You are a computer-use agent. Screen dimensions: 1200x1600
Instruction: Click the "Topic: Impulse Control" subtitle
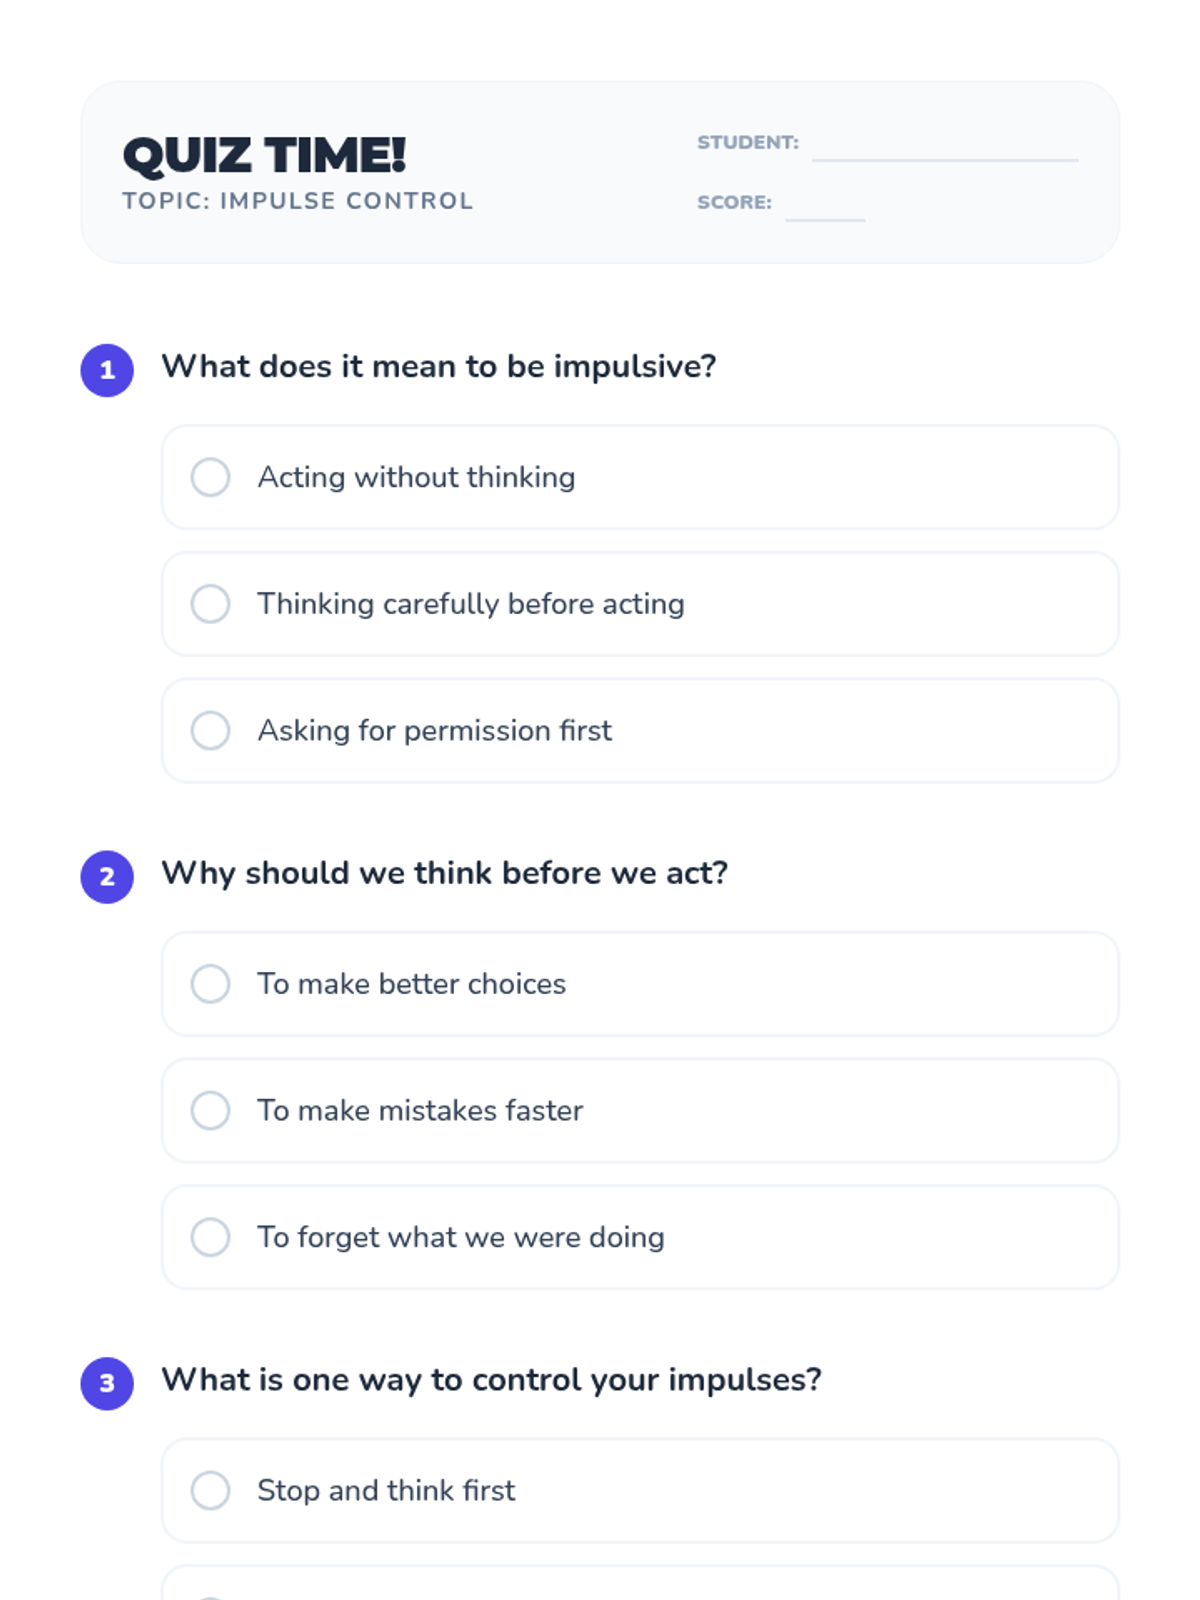(x=297, y=201)
